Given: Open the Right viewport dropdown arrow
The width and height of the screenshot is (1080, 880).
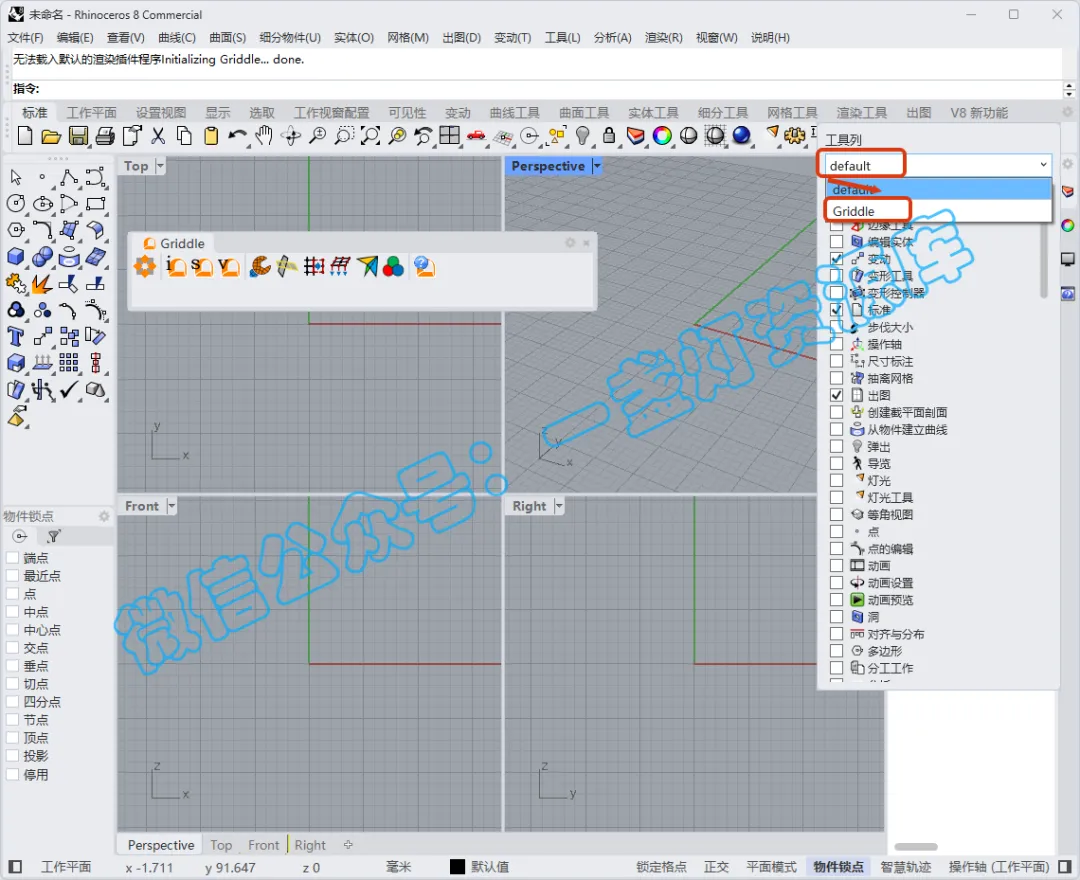Looking at the screenshot, I should 559,506.
